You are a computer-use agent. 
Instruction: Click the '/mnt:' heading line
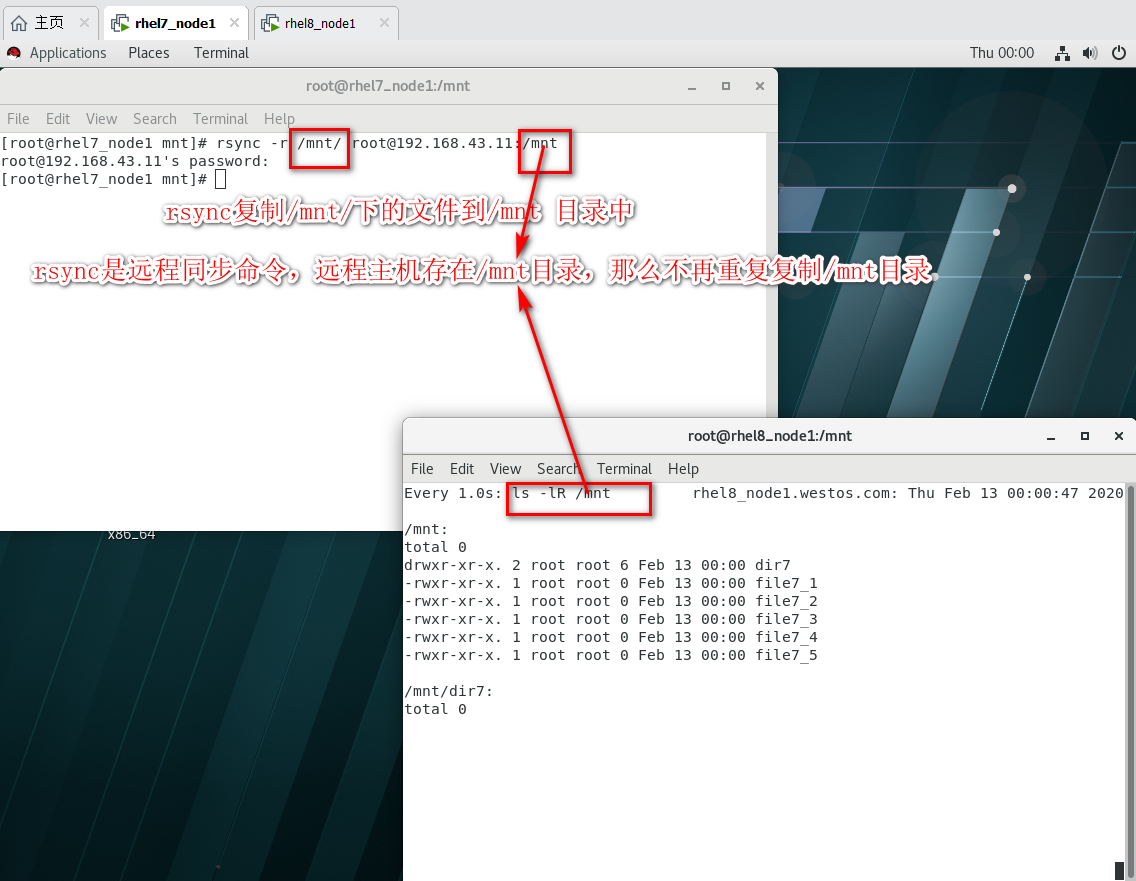426,530
